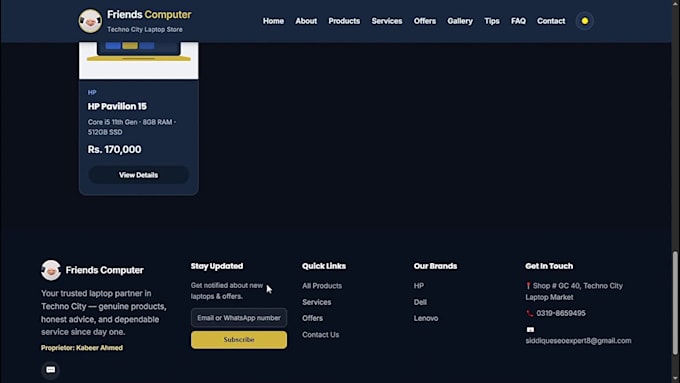
Task: Select the Lenovo brand link
Action: [x=426, y=318]
